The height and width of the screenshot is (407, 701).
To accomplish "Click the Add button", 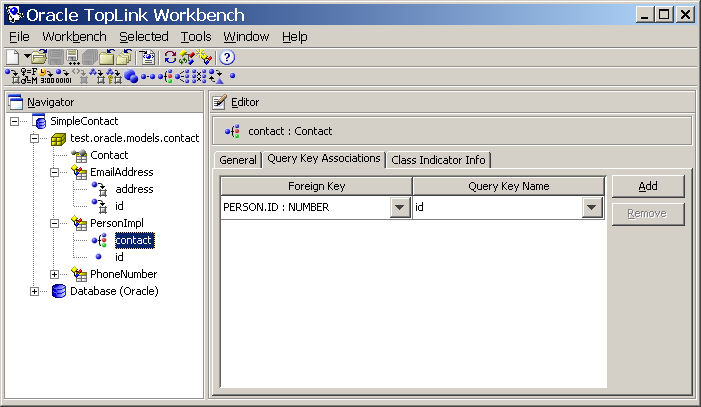I will pos(648,186).
